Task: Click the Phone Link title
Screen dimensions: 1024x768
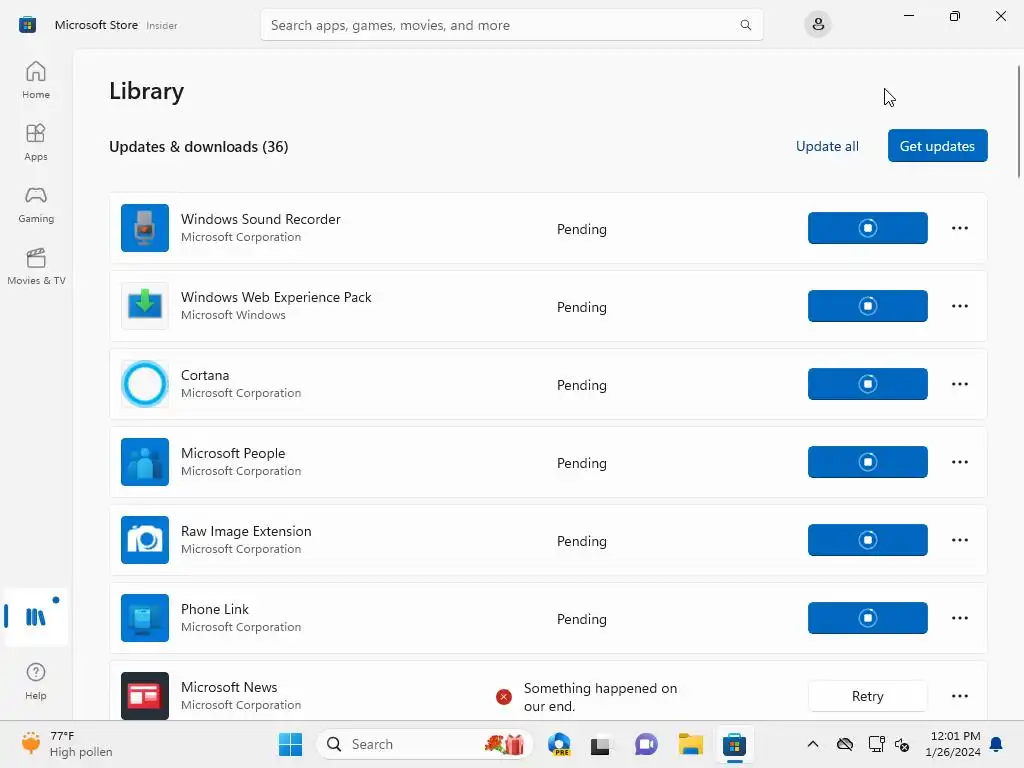Action: point(215,609)
